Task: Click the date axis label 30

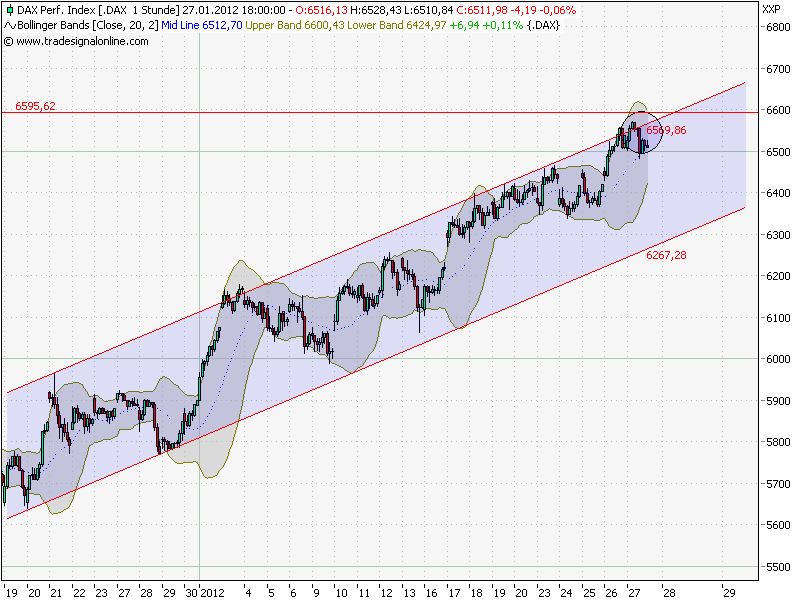Action: tap(191, 593)
